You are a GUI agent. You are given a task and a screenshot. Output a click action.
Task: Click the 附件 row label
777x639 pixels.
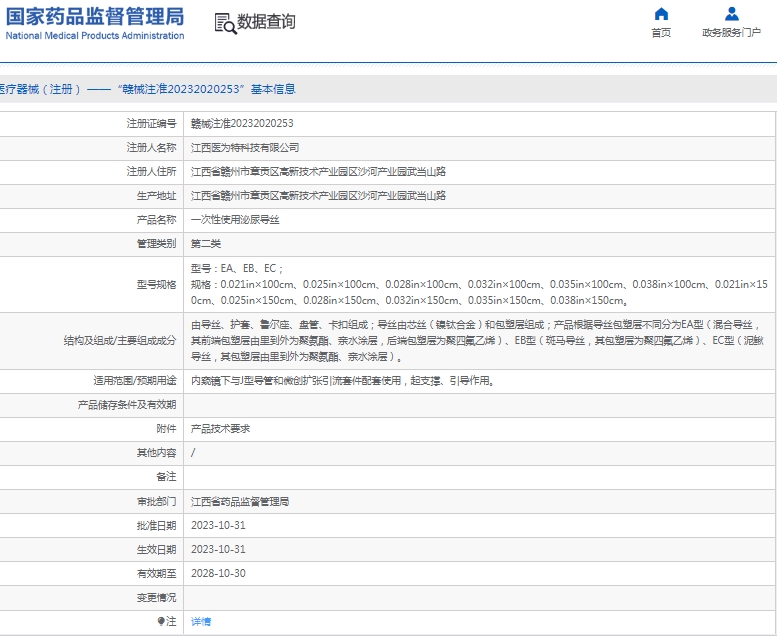point(166,429)
